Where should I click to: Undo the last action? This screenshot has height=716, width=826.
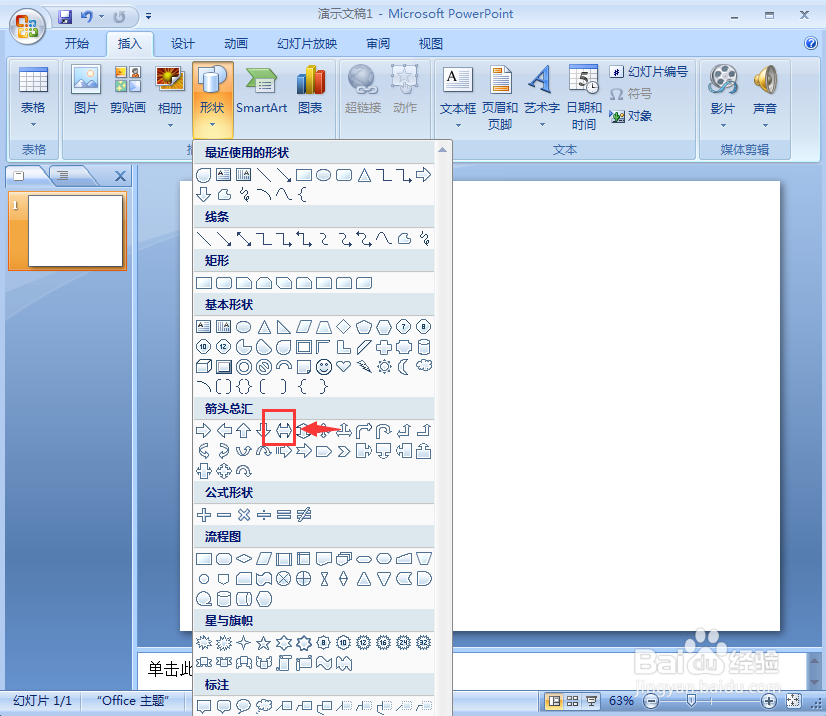(x=86, y=16)
